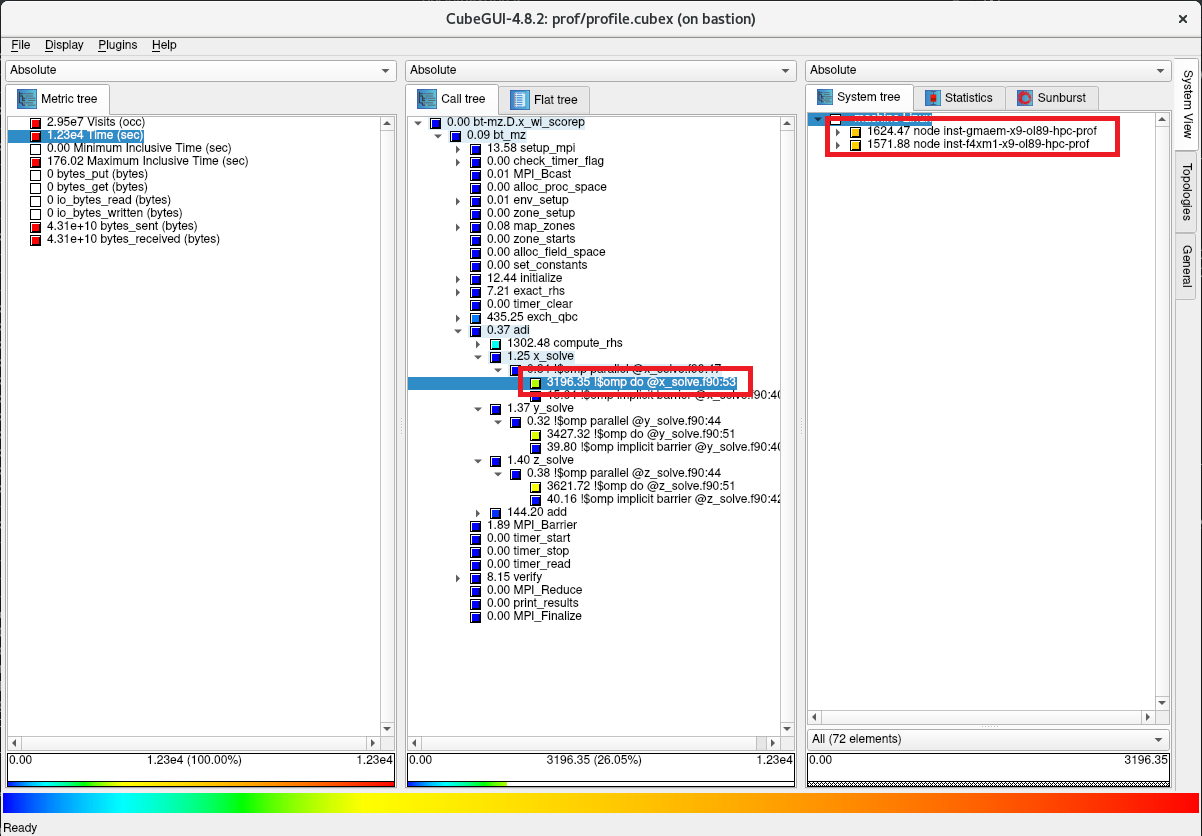The image size is (1202, 836).
Task: Click the Flat tree tab icon
Action: (518, 100)
